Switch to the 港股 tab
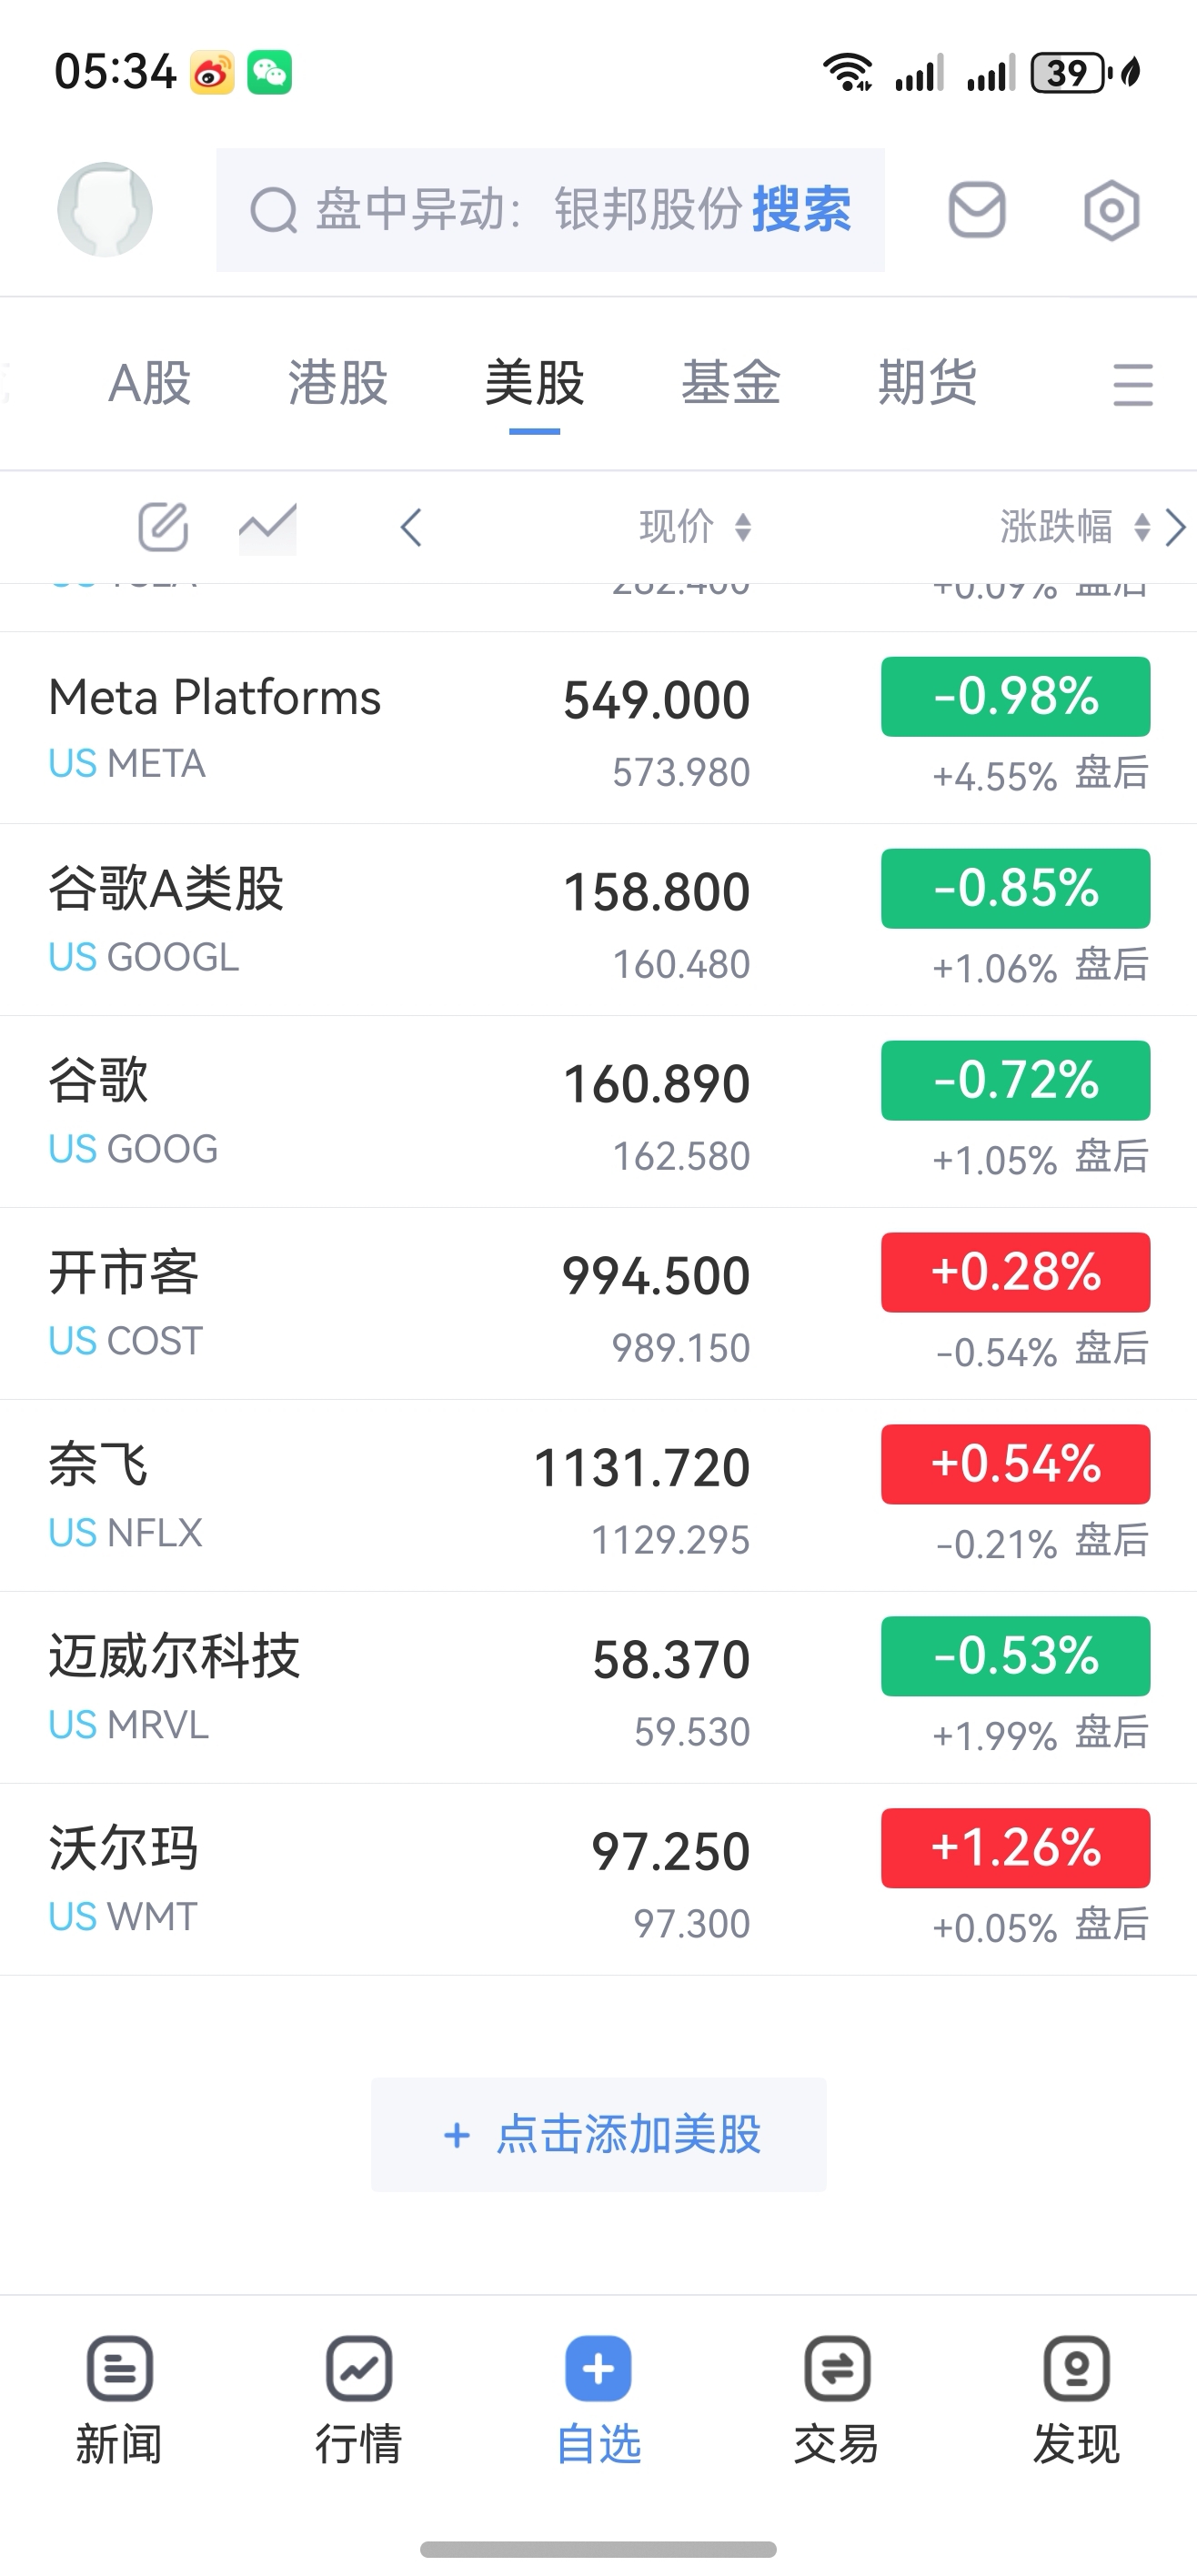Screen dimensions: 1197x2576 pos(338,383)
